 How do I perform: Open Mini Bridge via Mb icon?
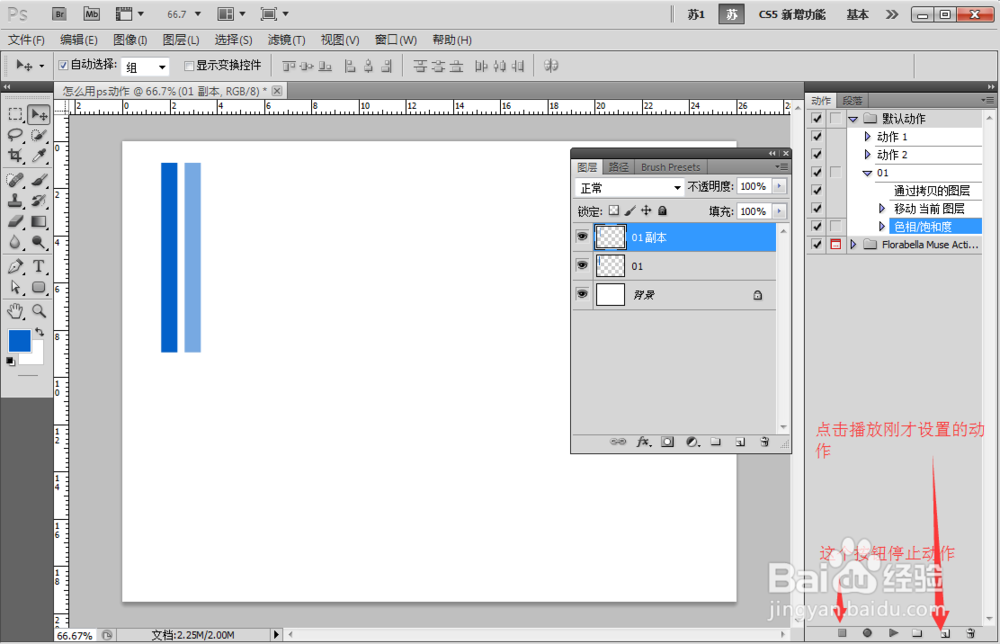(92, 13)
